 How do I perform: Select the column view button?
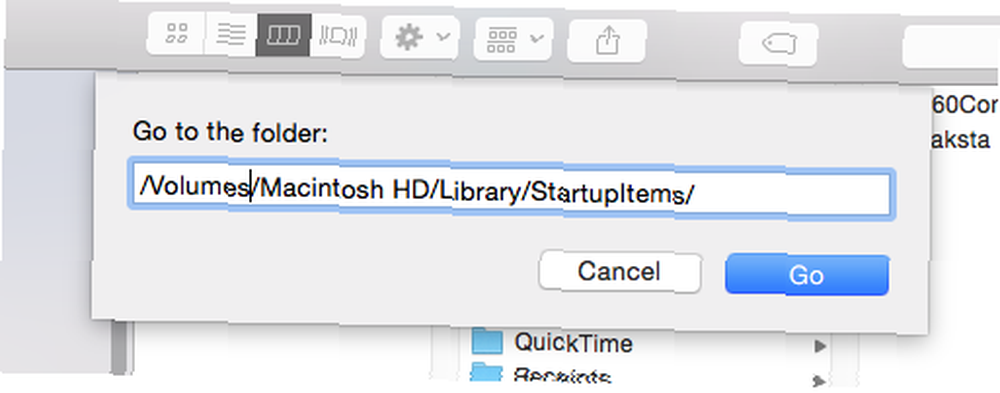click(284, 35)
